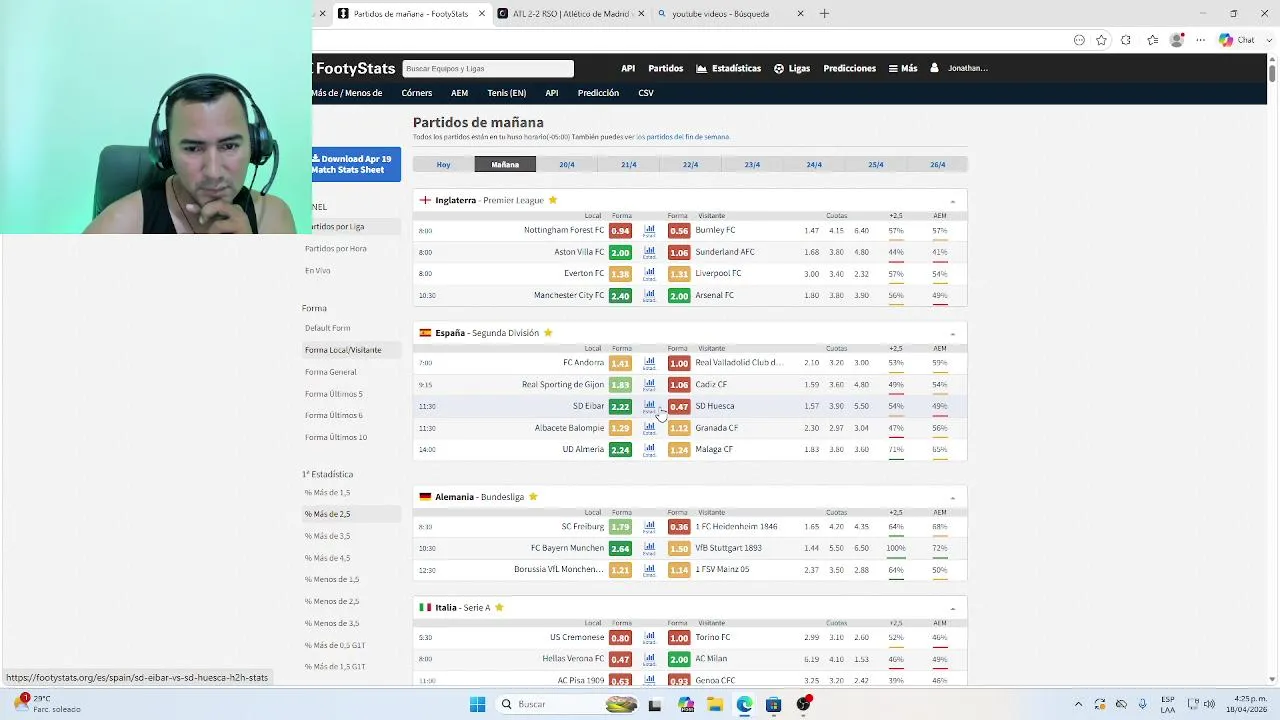Open the Ligas navigation dropdown

point(792,68)
